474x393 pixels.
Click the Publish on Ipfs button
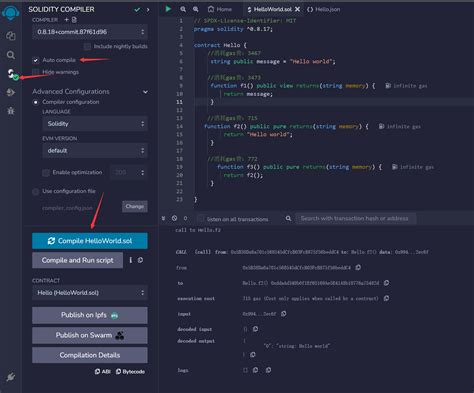[x=90, y=315]
